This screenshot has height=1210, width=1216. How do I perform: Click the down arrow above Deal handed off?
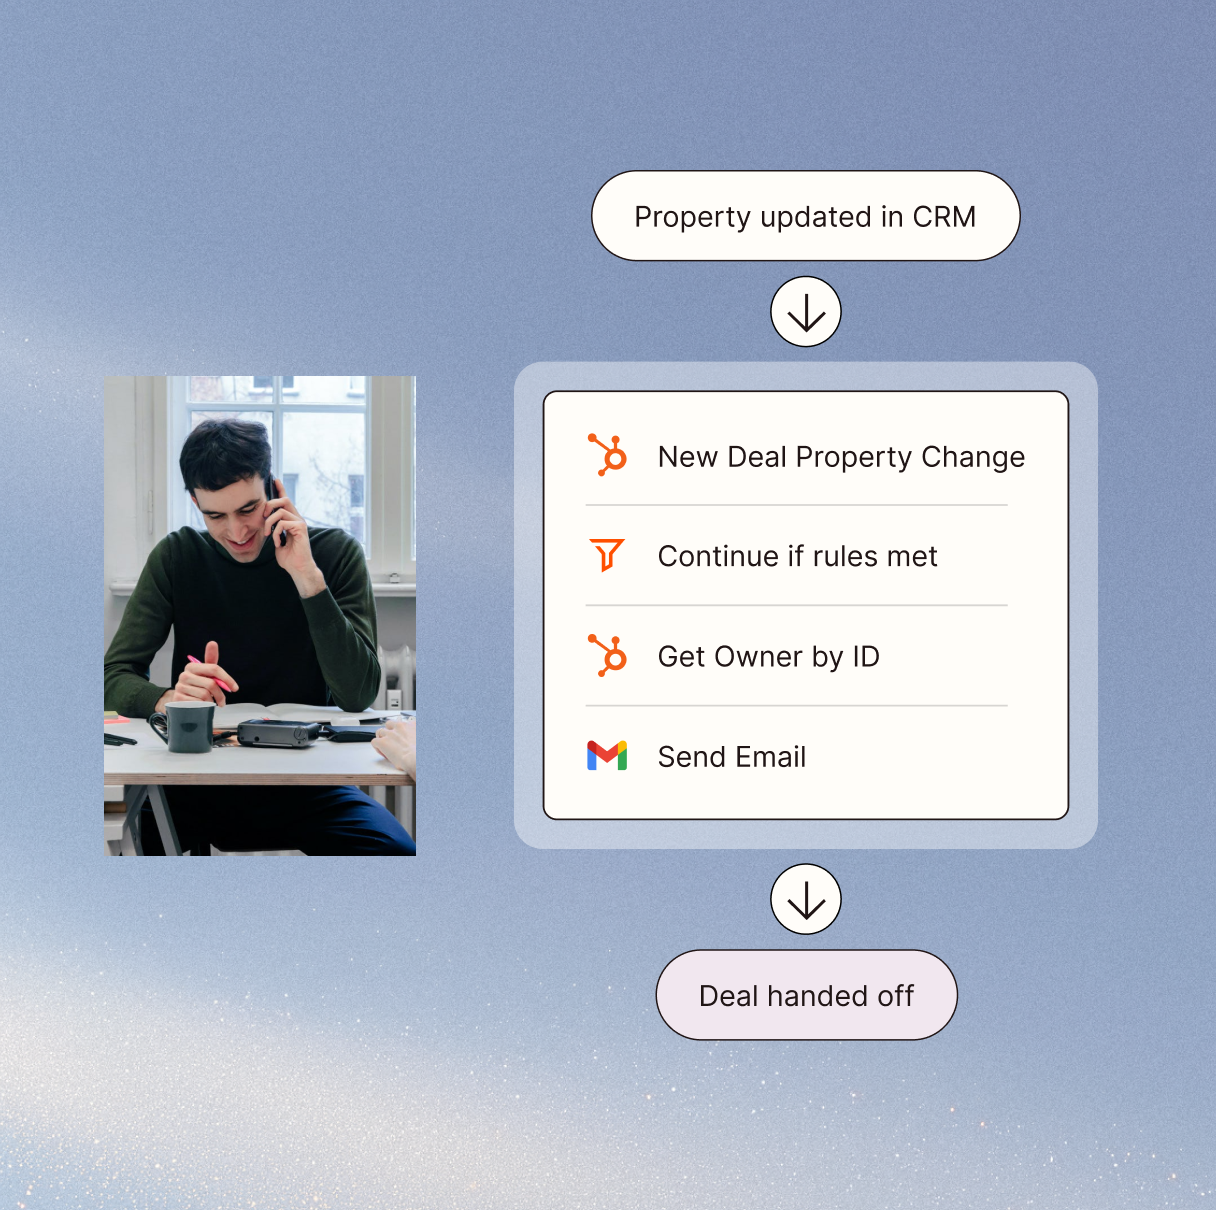805,899
